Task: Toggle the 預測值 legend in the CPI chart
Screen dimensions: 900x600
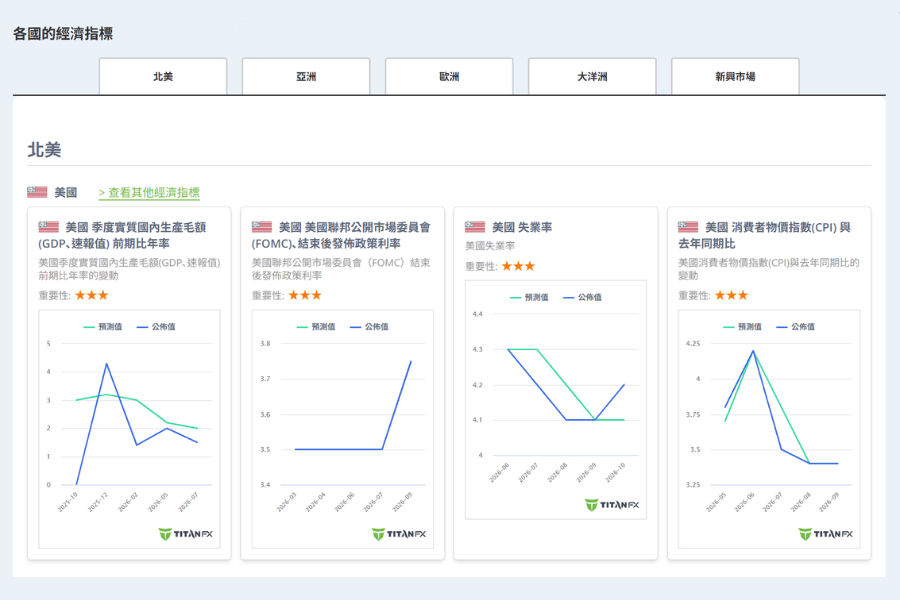Action: tap(742, 327)
